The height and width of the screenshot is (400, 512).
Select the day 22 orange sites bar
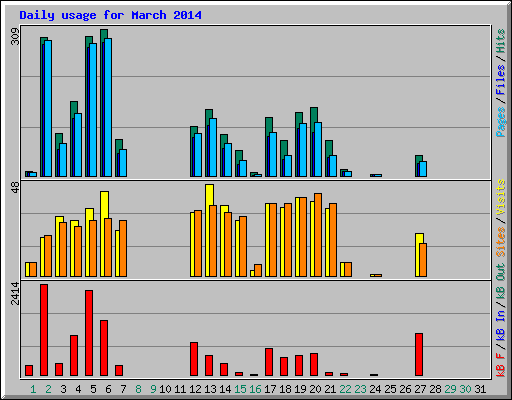click(x=348, y=270)
